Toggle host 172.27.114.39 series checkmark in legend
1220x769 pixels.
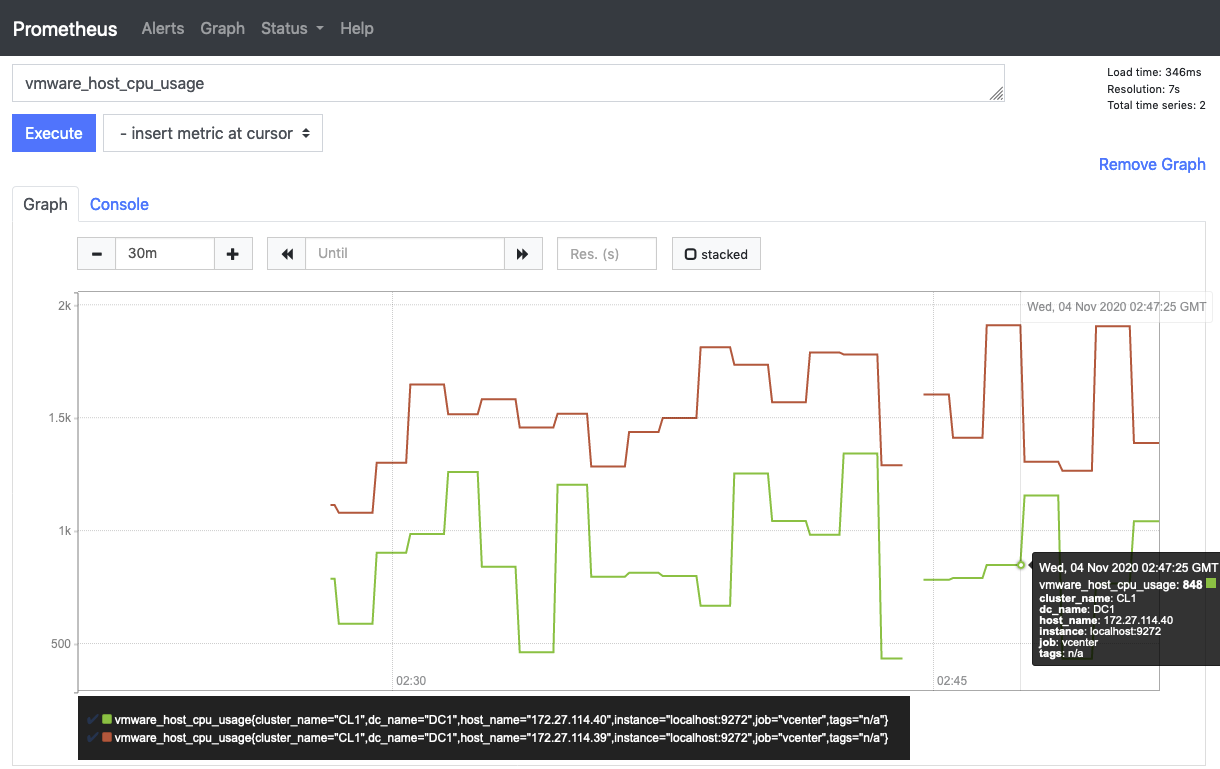pyautogui.click(x=93, y=737)
